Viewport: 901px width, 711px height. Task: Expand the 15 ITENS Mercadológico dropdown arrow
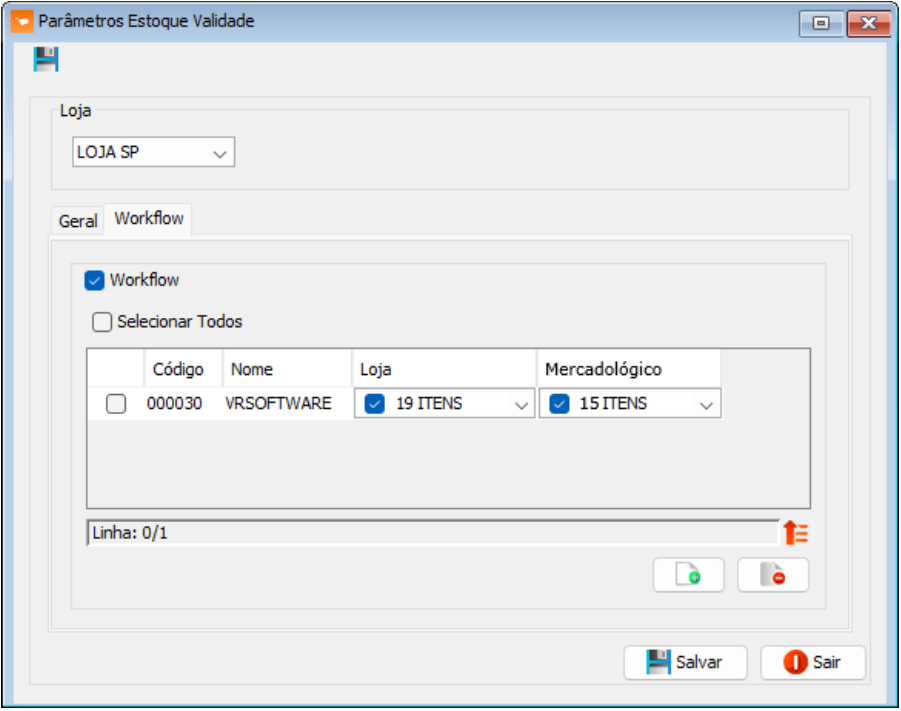706,405
